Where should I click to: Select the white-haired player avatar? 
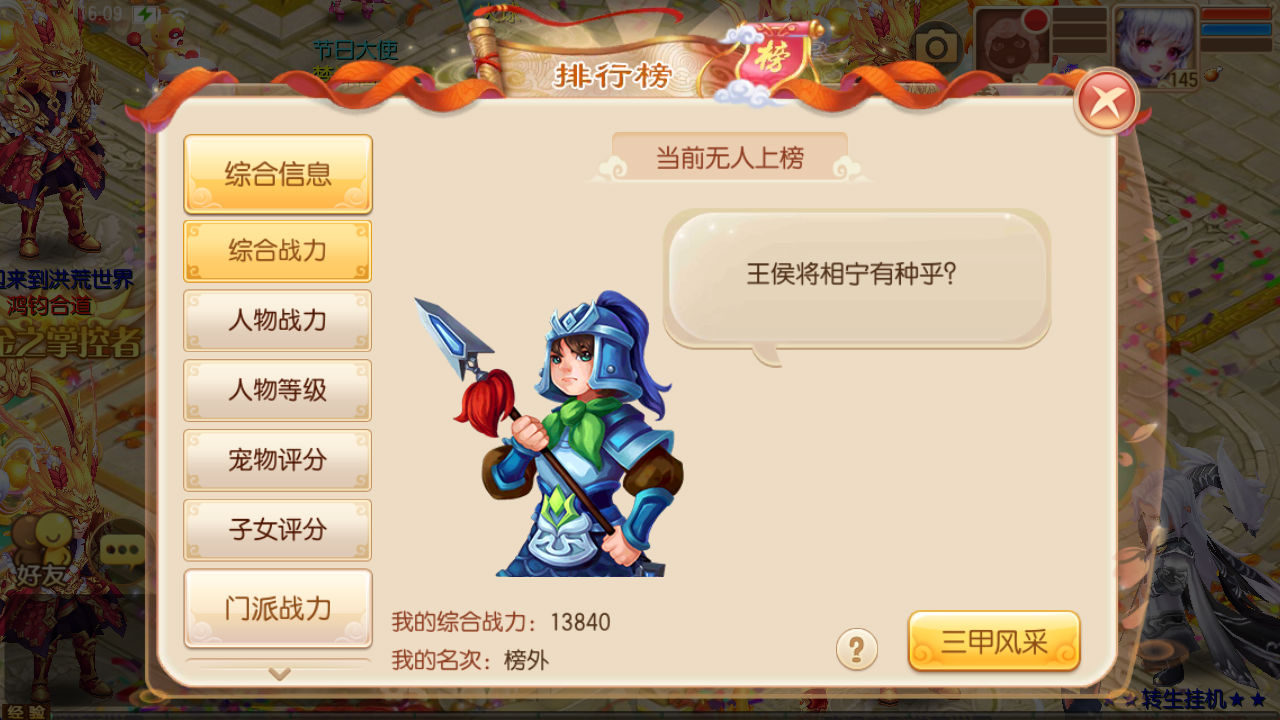1155,47
